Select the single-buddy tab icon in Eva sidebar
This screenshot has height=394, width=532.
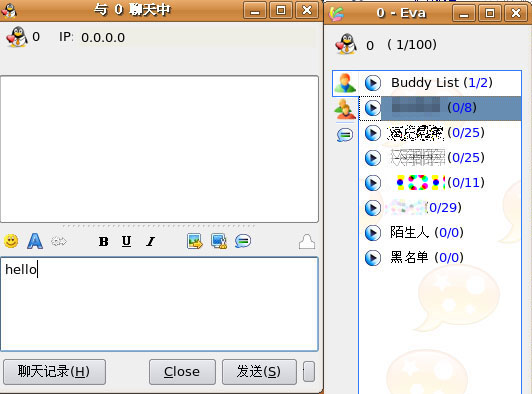coord(345,83)
